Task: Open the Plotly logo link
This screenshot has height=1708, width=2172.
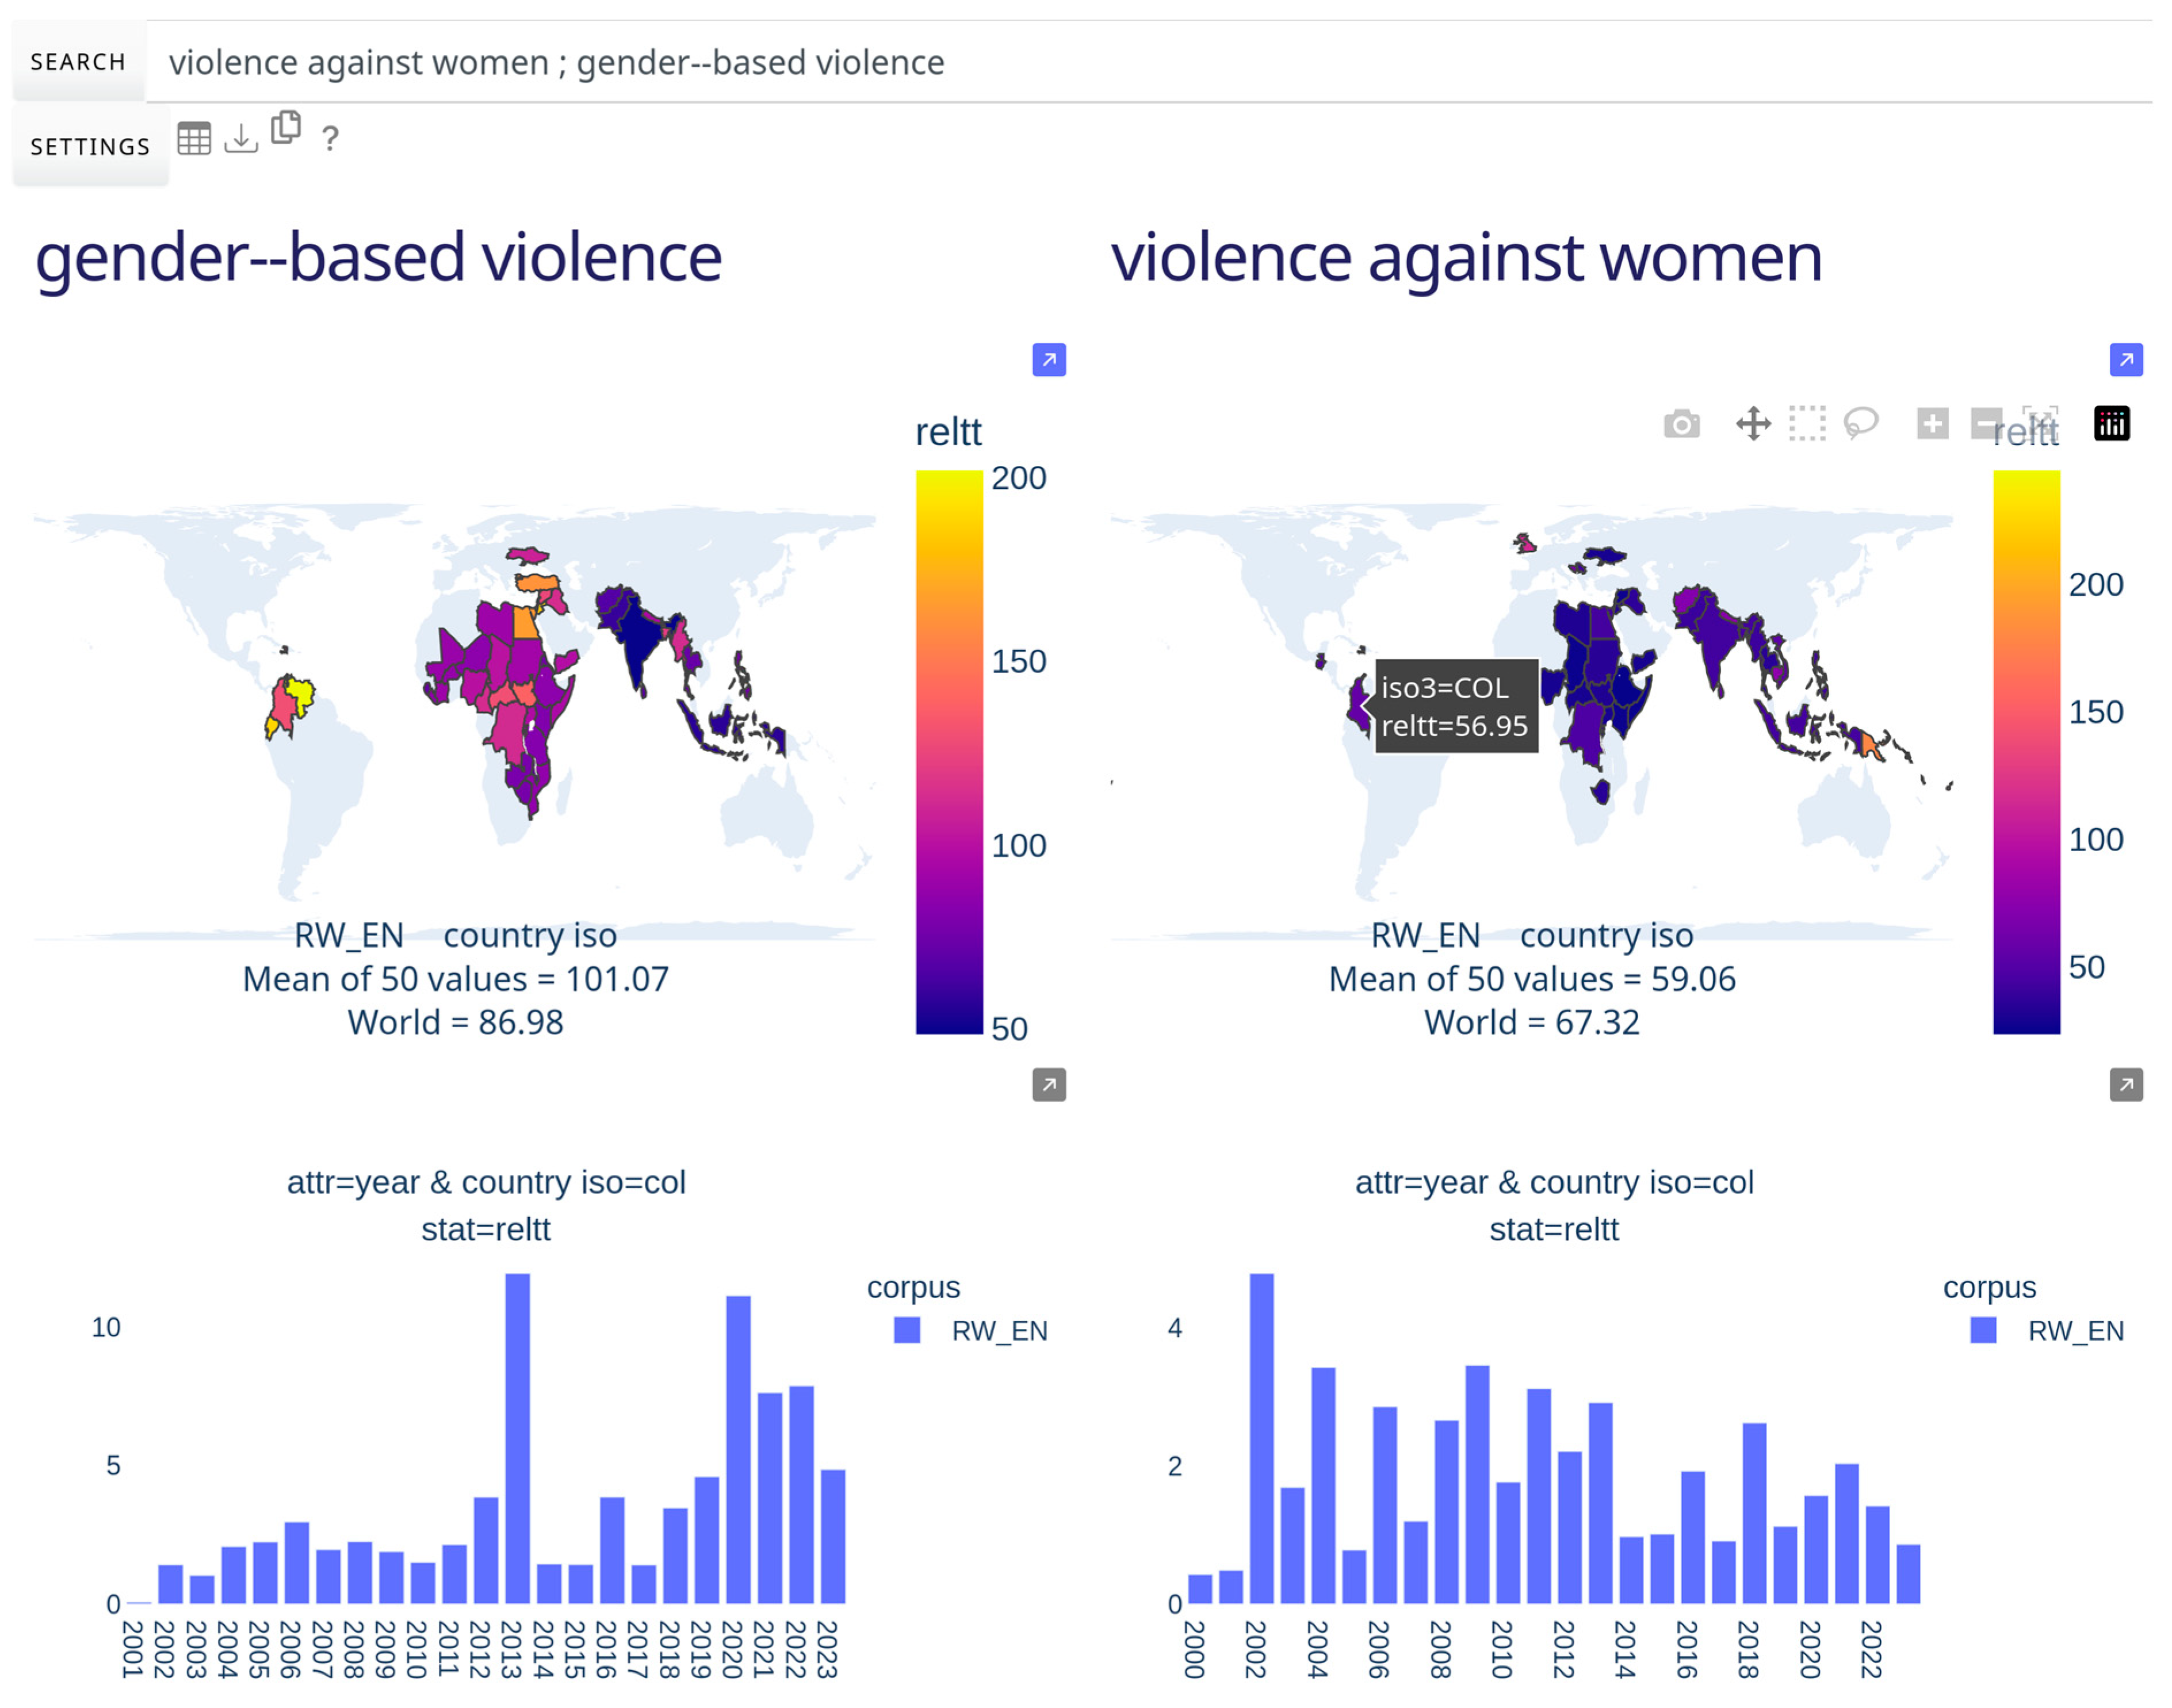Action: pyautogui.click(x=2111, y=424)
